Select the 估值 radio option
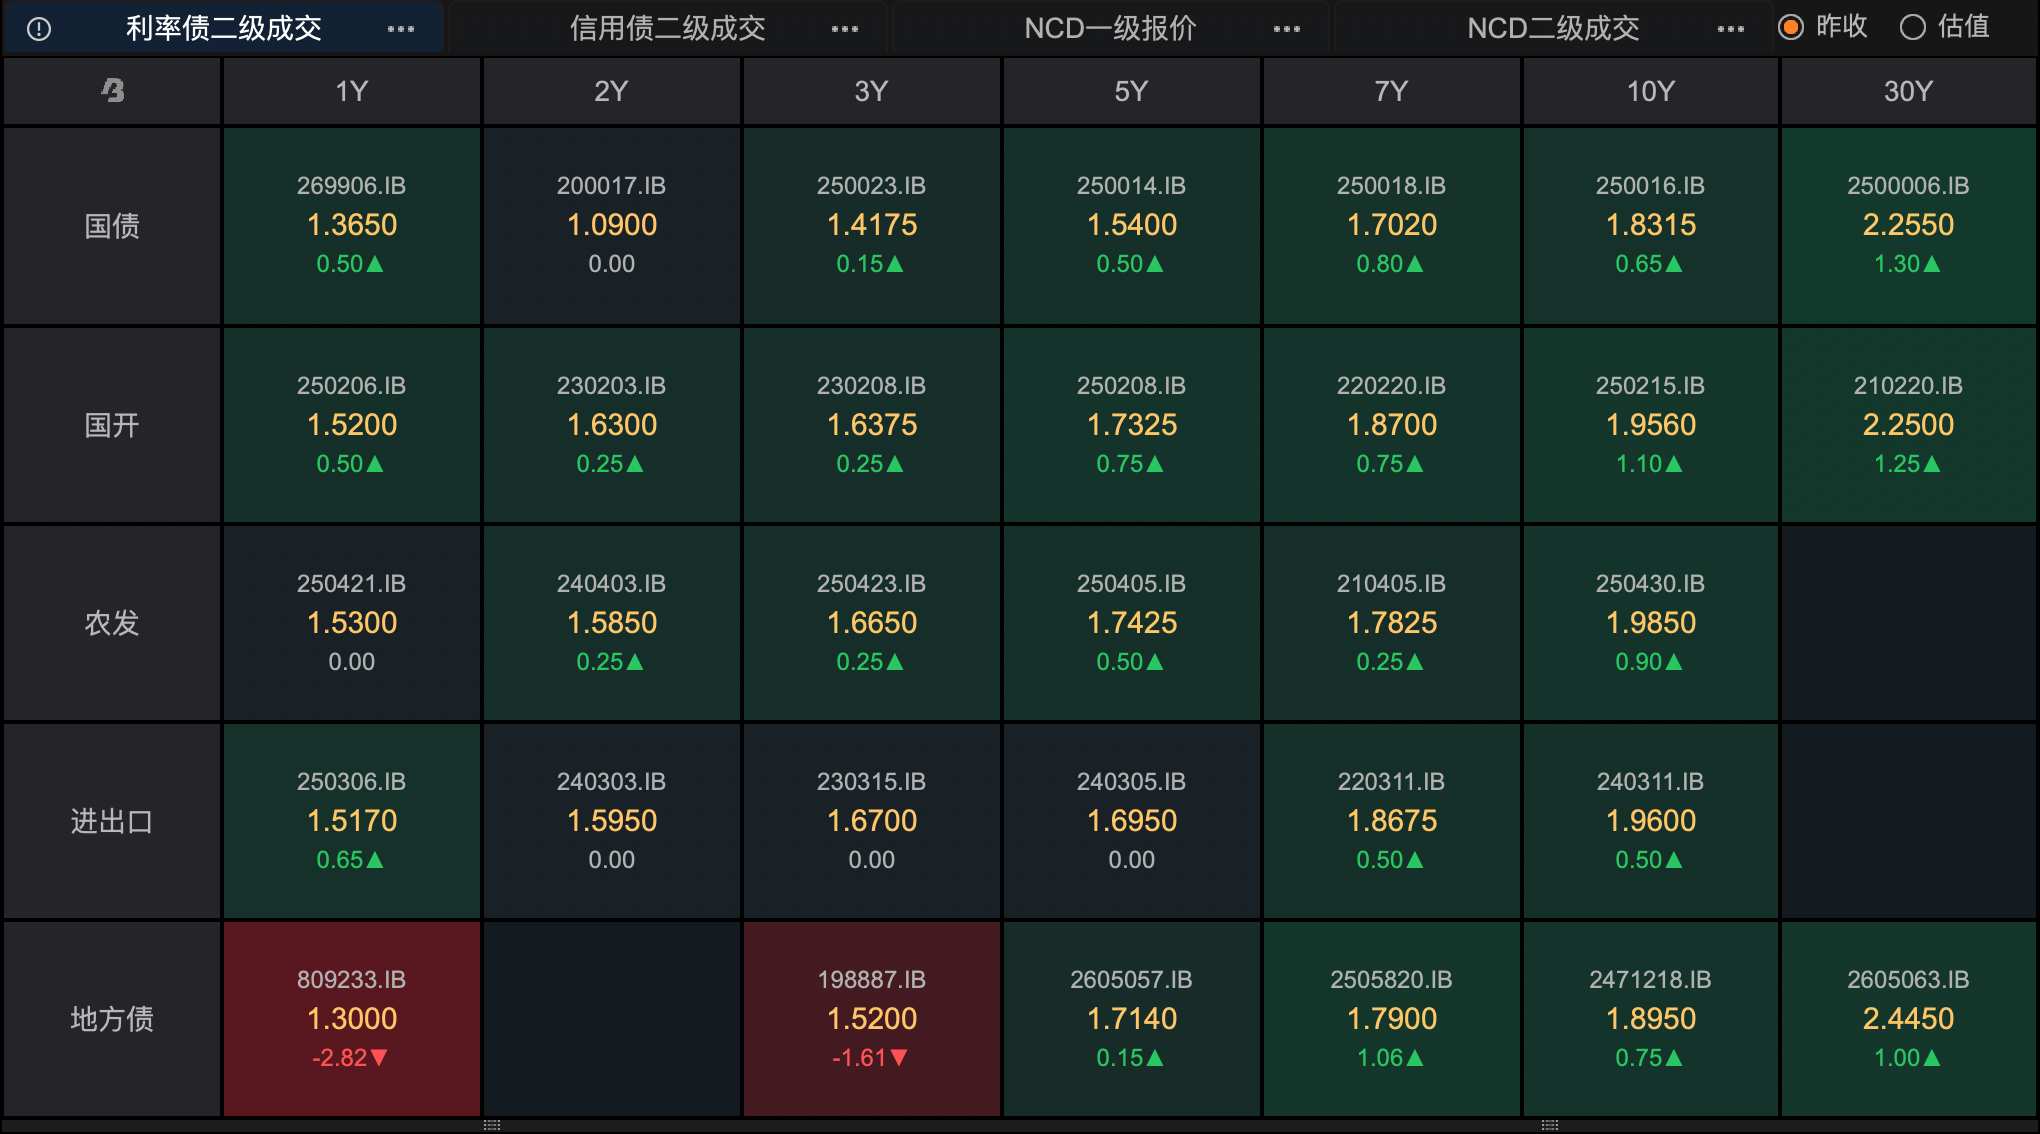Screen dimensions: 2040x1134 [x=1912, y=27]
